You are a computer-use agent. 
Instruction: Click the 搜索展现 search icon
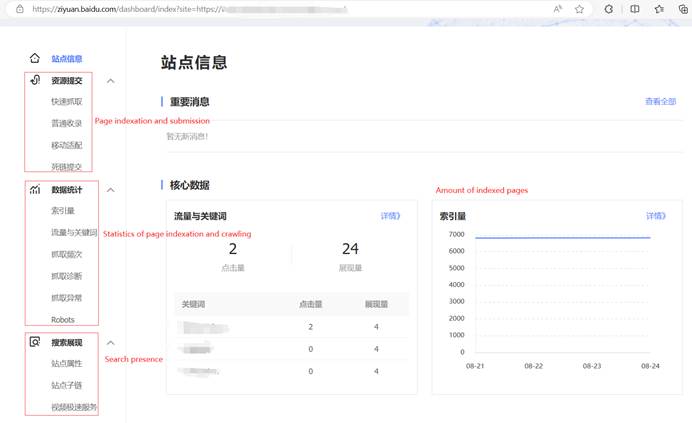click(35, 342)
